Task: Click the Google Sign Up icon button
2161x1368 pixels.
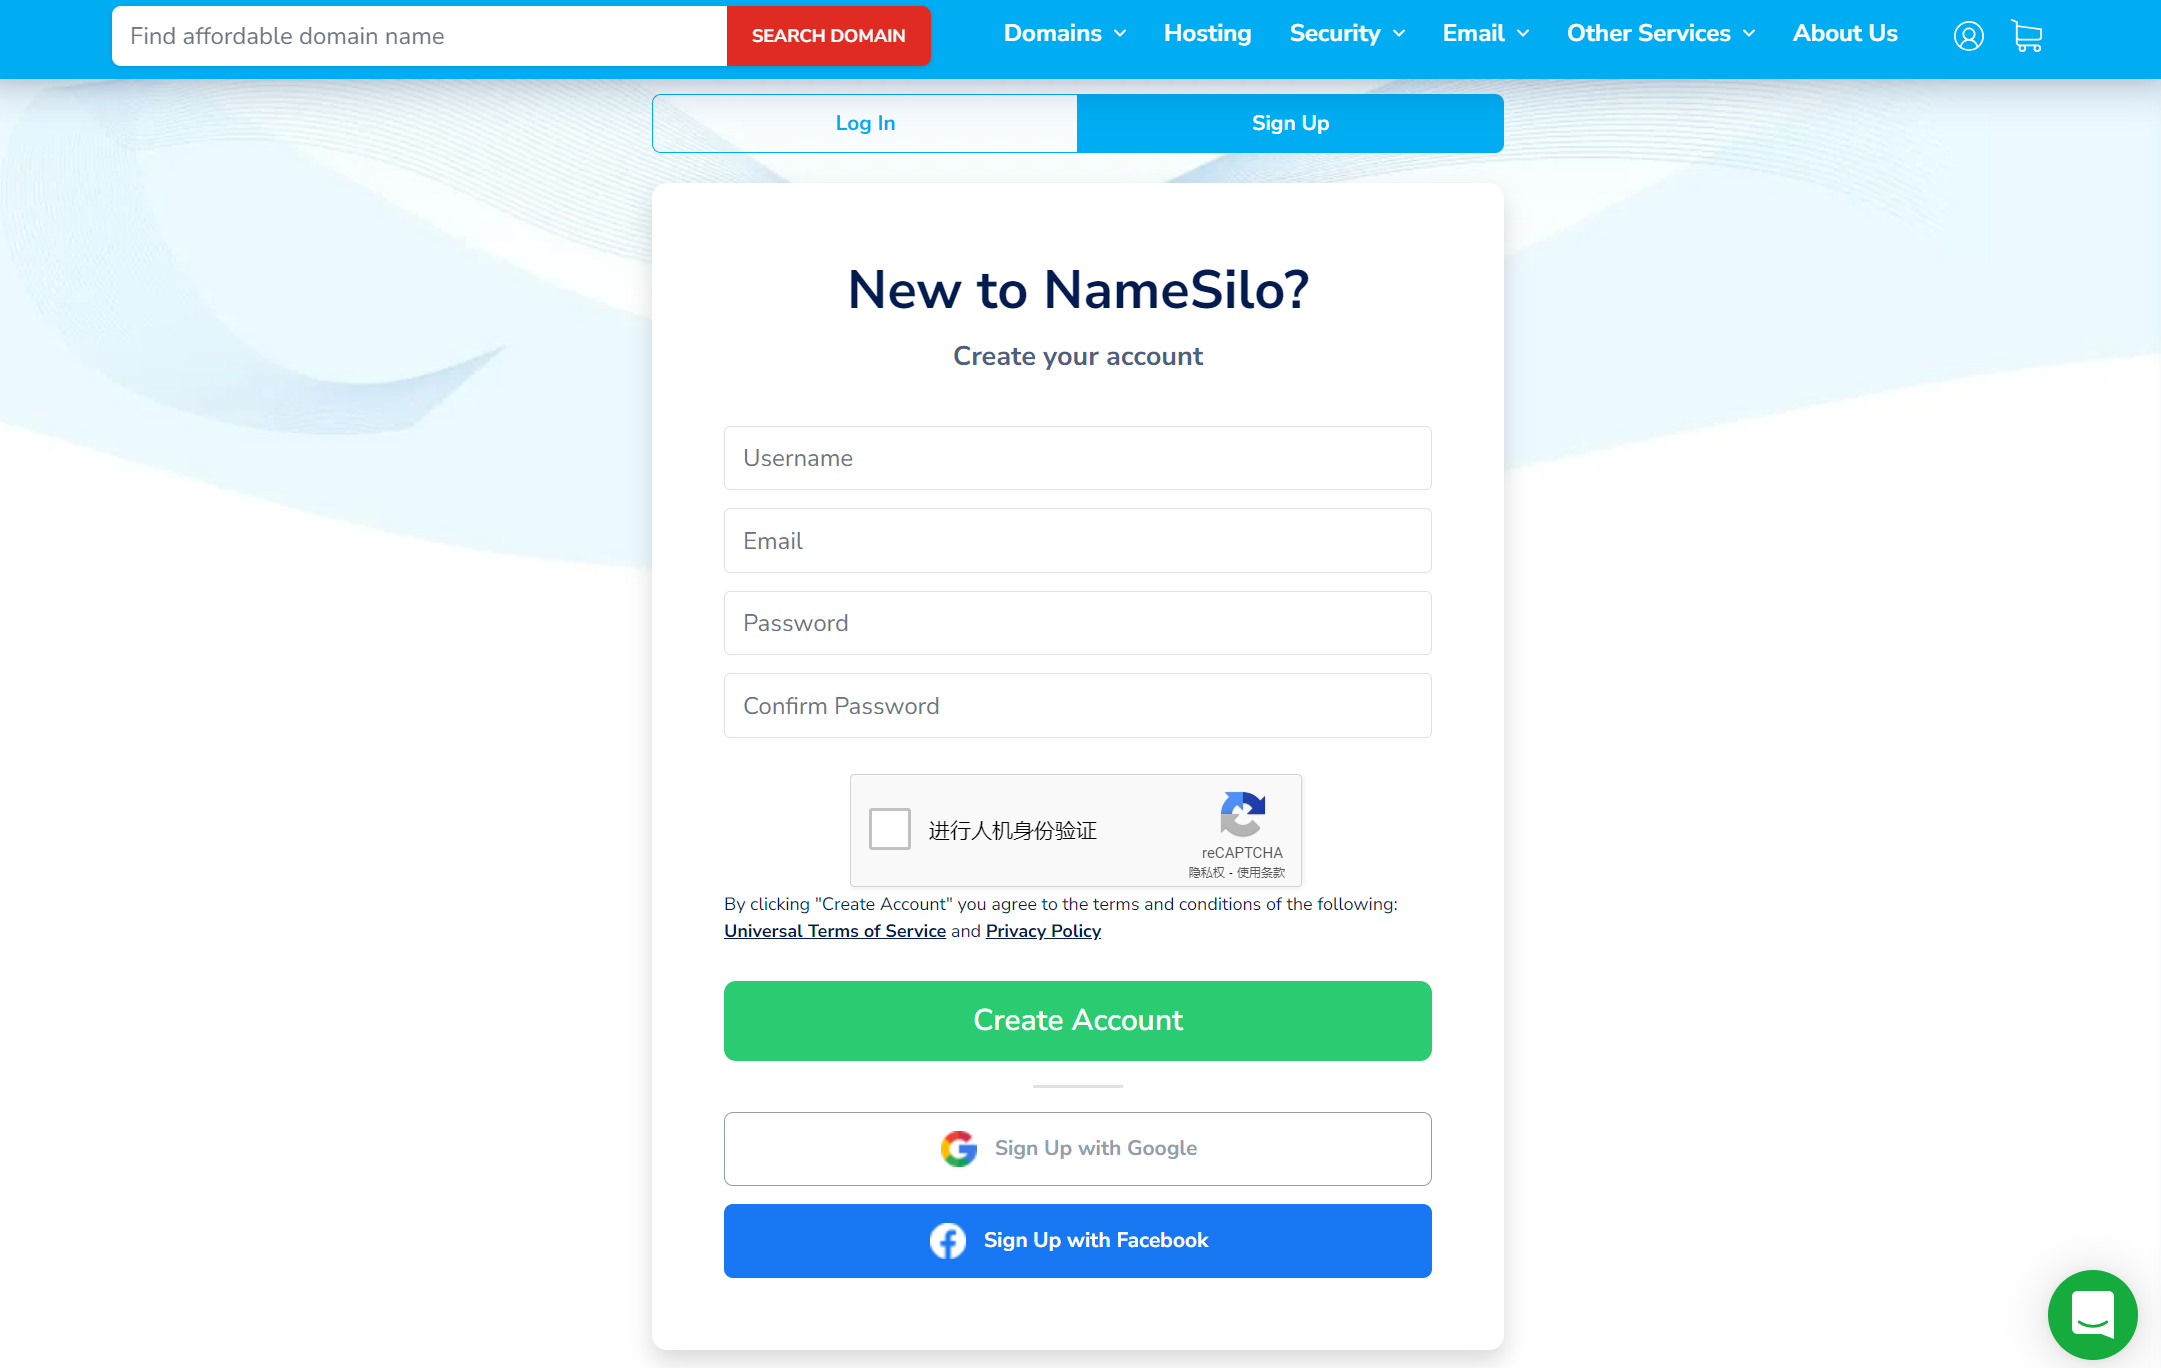Action: (958, 1148)
